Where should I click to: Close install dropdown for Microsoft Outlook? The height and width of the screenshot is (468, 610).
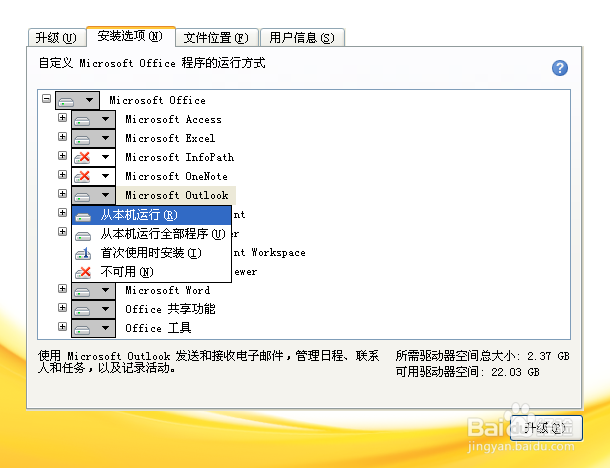coord(93,195)
